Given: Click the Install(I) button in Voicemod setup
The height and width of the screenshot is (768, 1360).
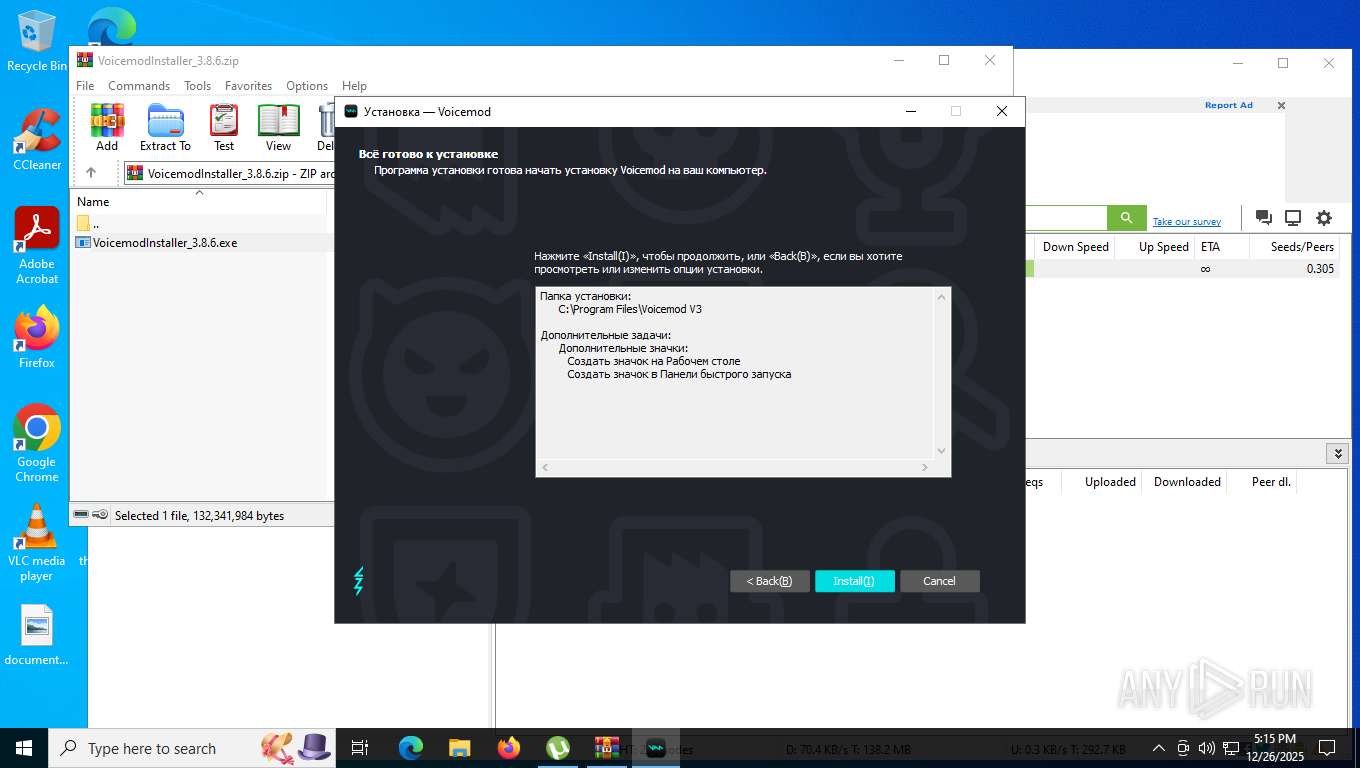Looking at the screenshot, I should coord(854,581).
